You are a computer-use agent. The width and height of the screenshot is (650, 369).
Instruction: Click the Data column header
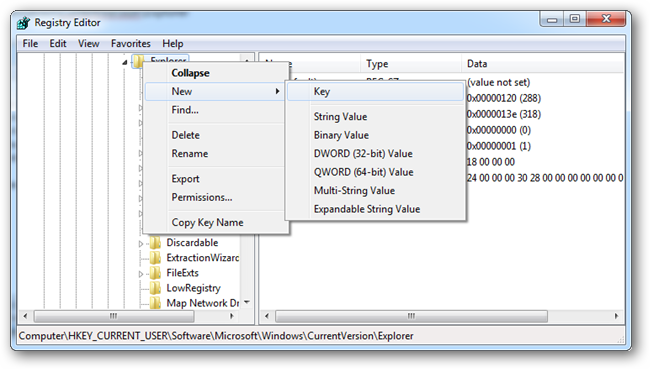coord(543,64)
